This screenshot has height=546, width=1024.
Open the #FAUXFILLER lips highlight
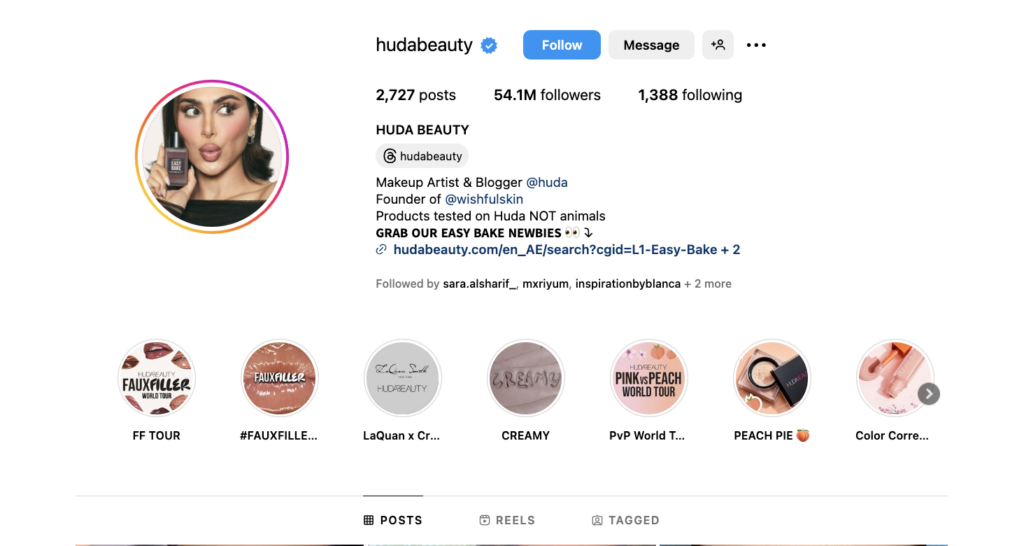[280, 378]
